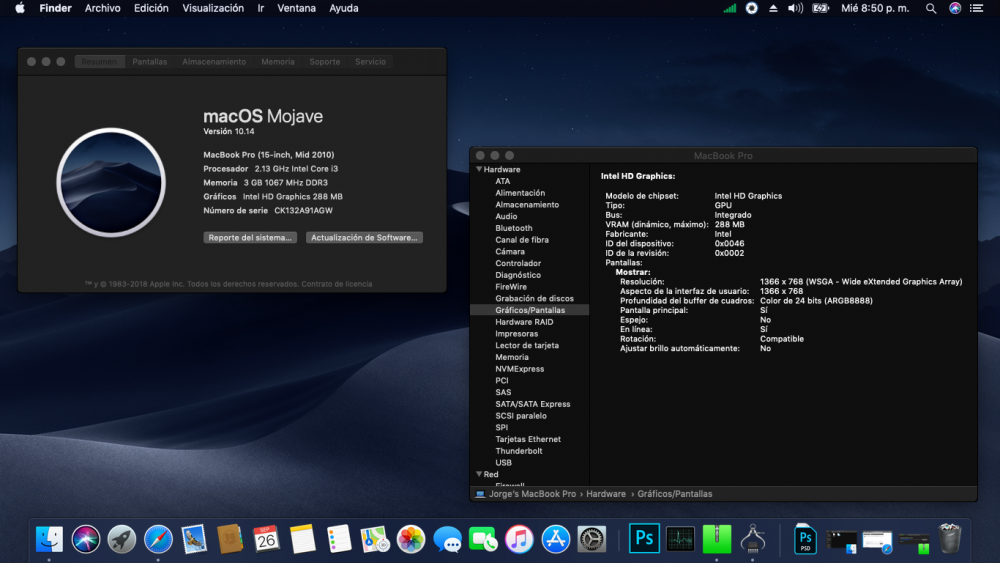Screen dimensions: 1000x563
Task: Click the green signal bars menu bar icon
Action: point(730,8)
